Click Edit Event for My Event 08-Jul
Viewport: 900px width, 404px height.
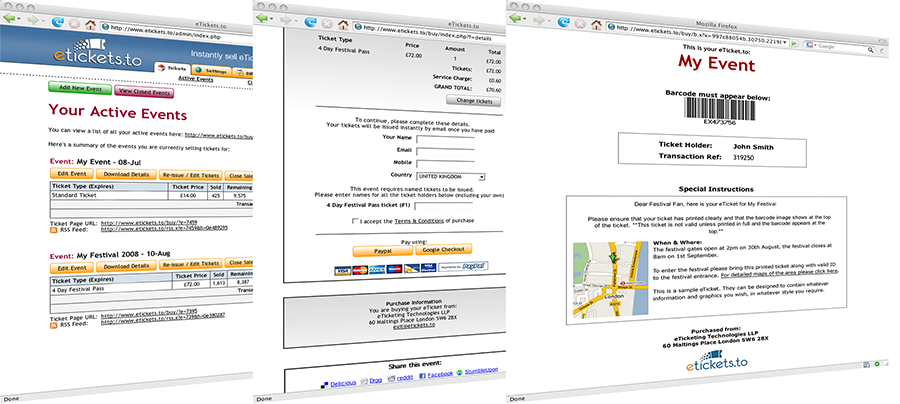tap(72, 174)
